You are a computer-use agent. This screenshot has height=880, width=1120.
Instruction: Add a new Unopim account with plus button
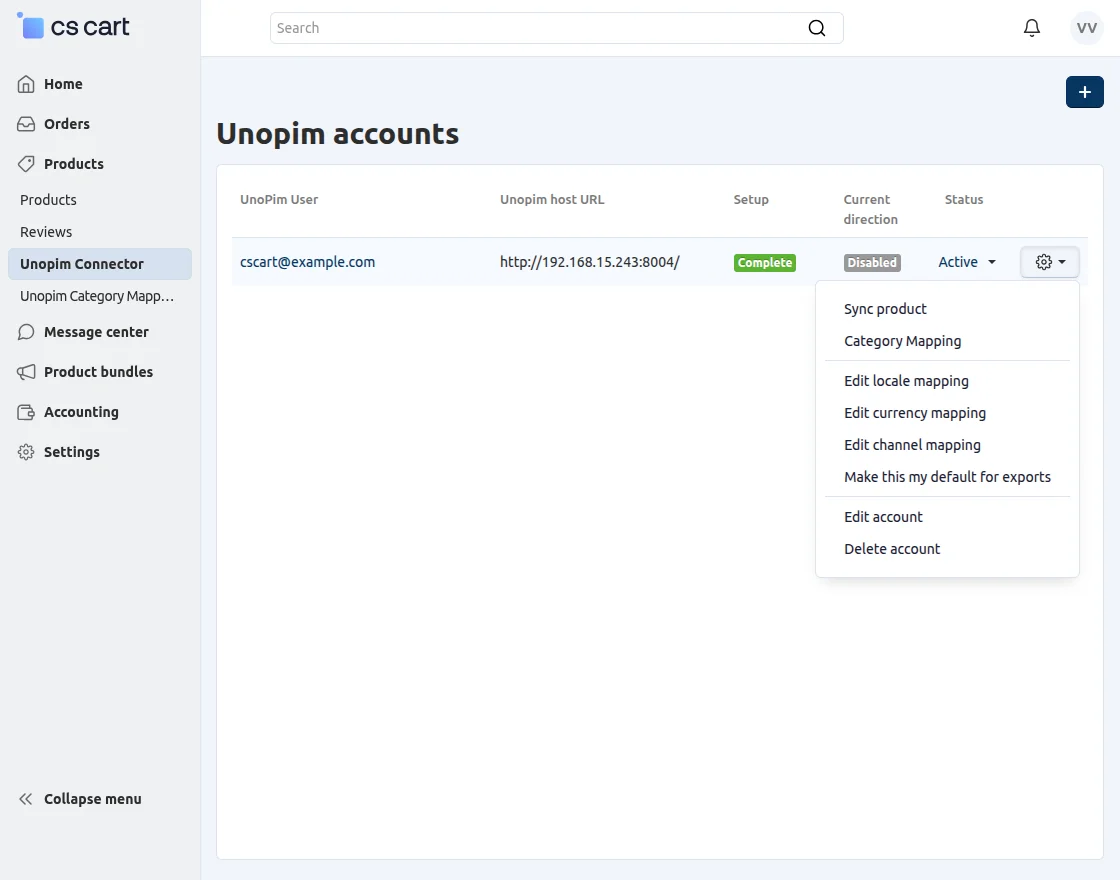(1084, 92)
